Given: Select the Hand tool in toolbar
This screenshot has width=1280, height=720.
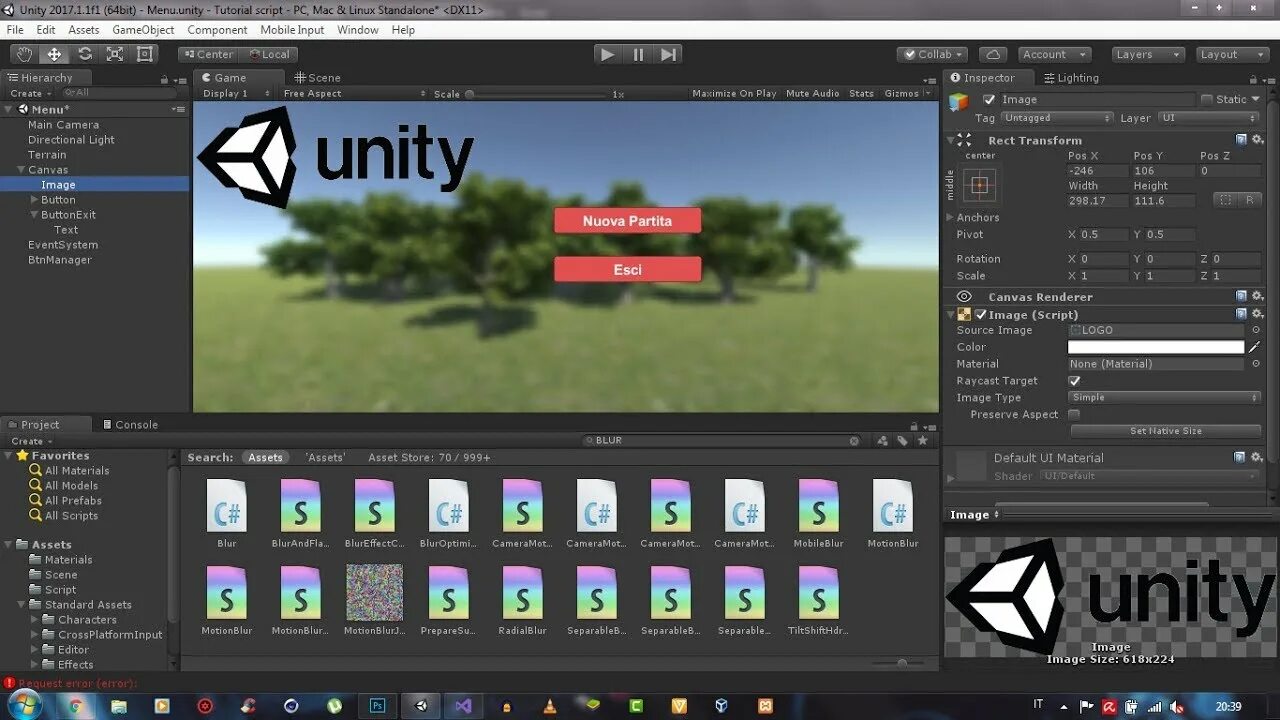Looking at the screenshot, I should click(25, 54).
